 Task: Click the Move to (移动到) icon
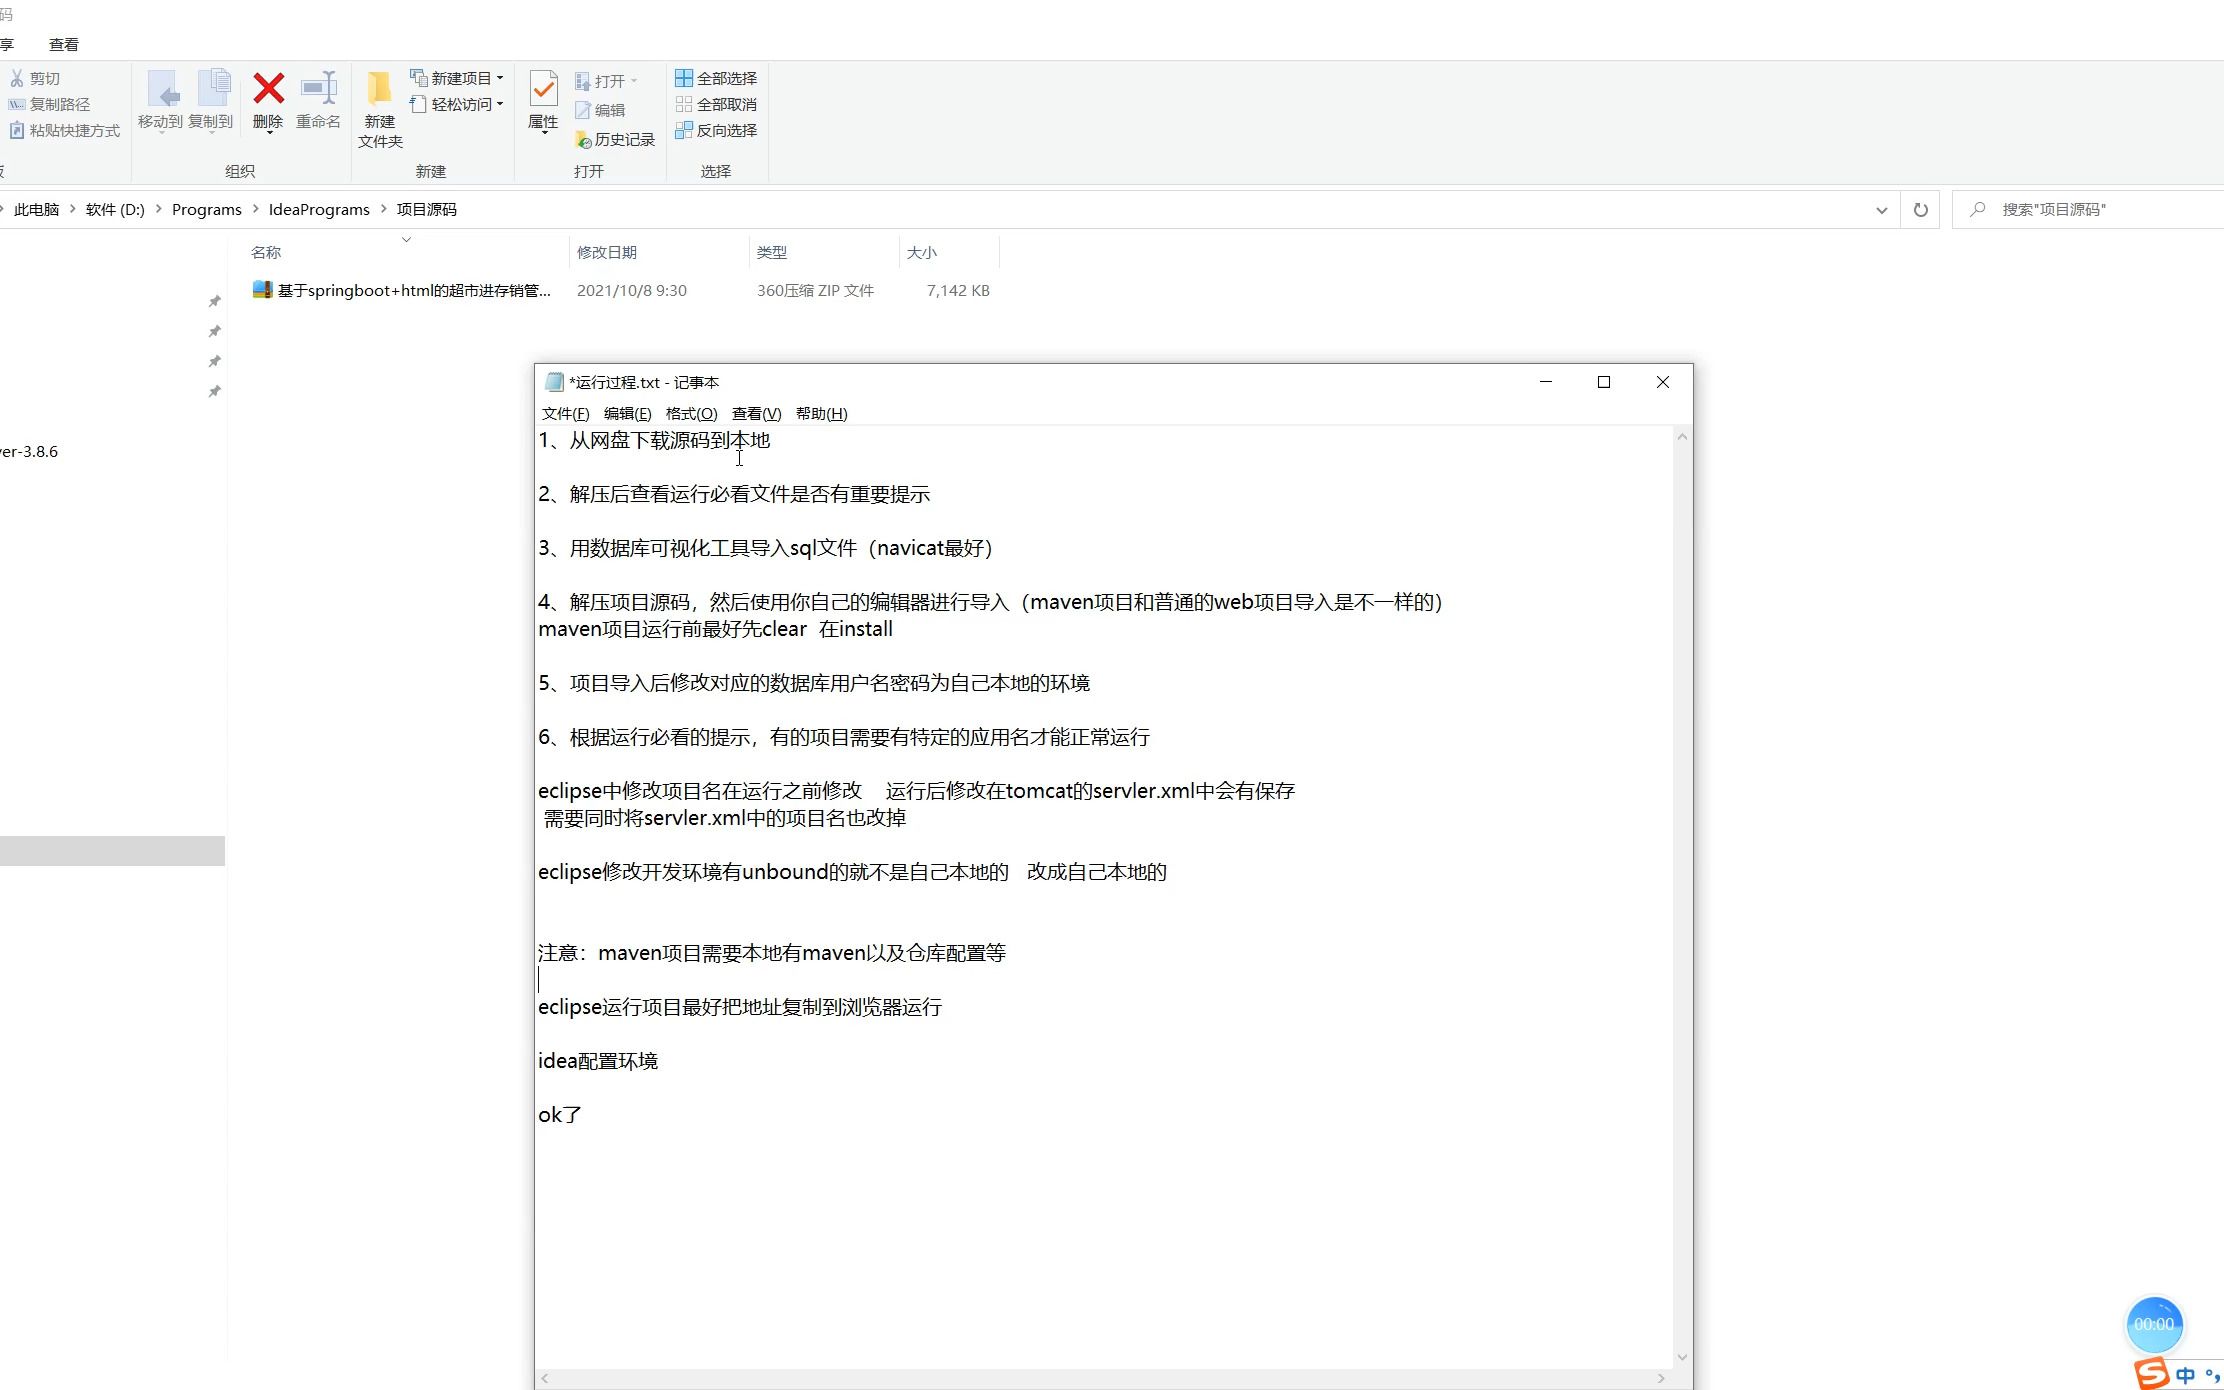[x=164, y=88]
